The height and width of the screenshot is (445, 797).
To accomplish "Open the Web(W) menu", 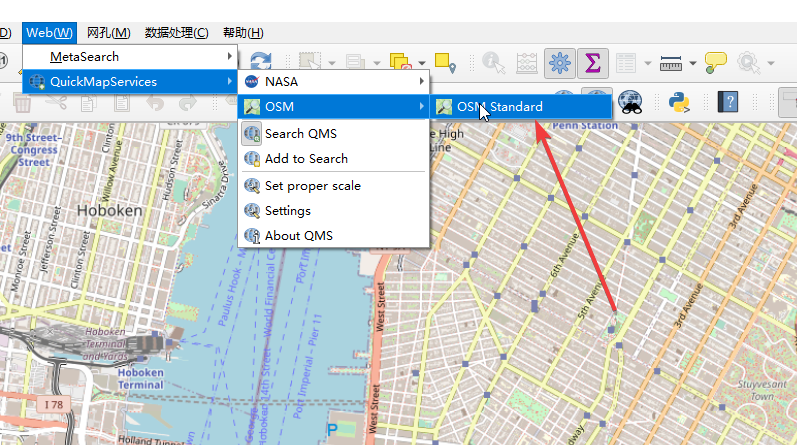I will point(49,33).
